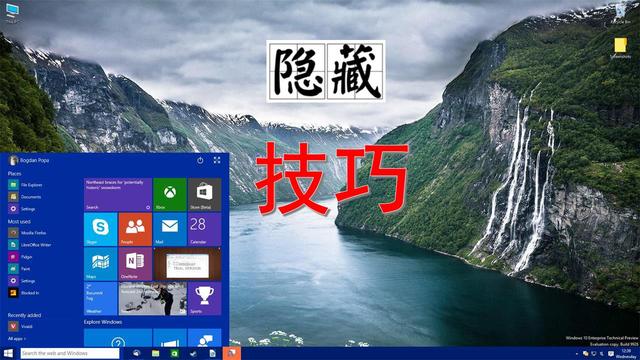
Task: Open the document app on taskbar
Action: [212, 353]
